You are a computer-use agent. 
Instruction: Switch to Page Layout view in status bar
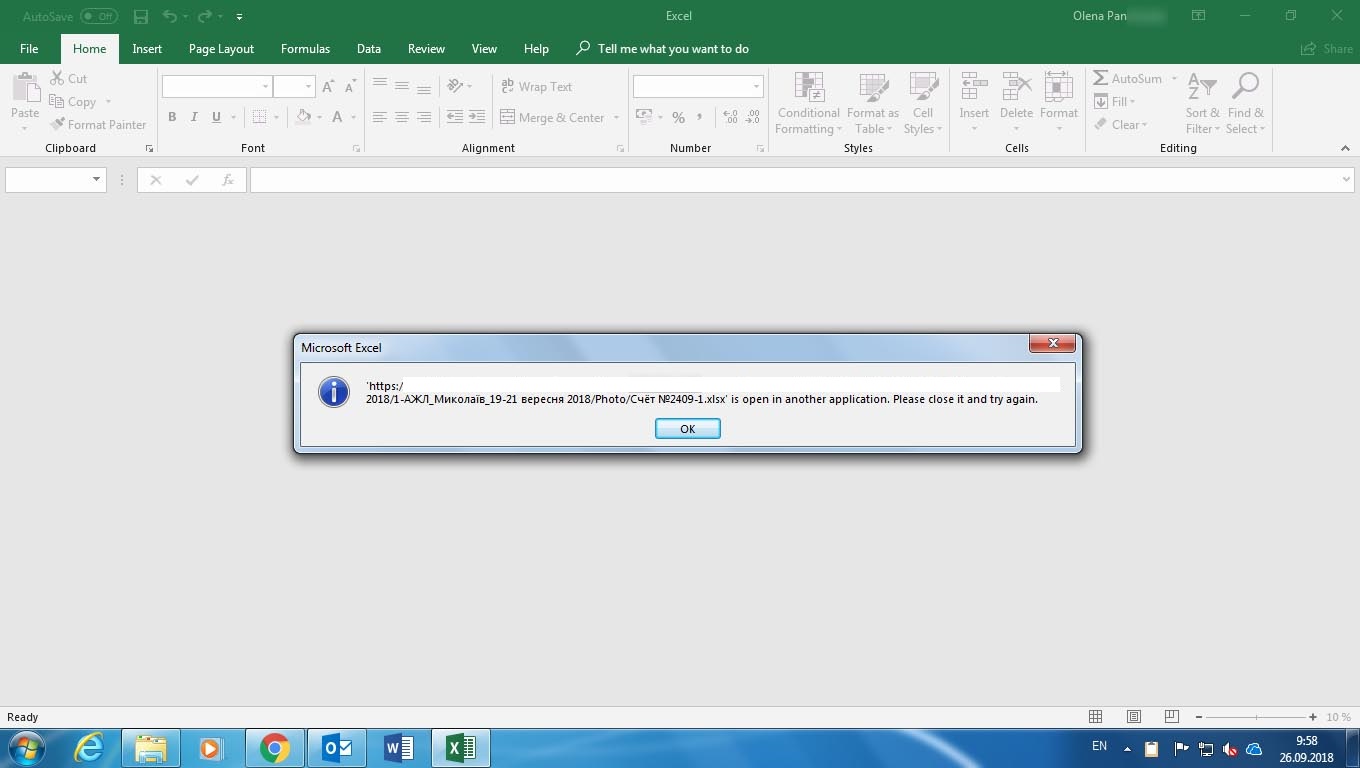click(x=1133, y=717)
